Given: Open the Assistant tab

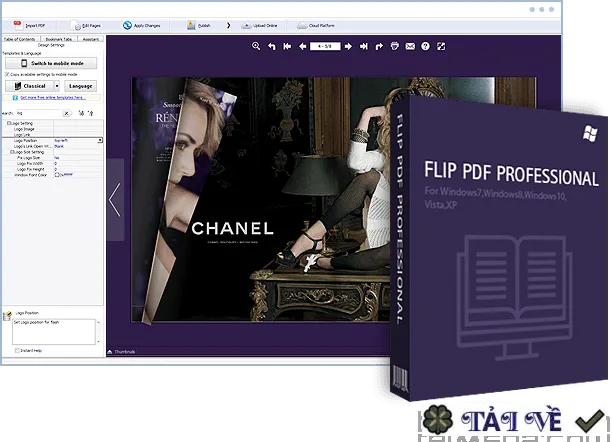Looking at the screenshot, I should coord(90,39).
